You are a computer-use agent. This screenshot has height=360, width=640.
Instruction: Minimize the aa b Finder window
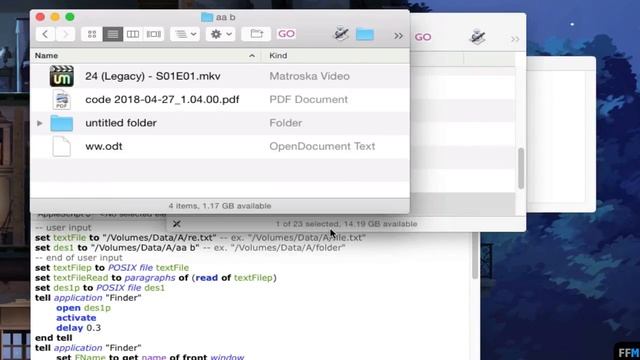[x=55, y=17]
